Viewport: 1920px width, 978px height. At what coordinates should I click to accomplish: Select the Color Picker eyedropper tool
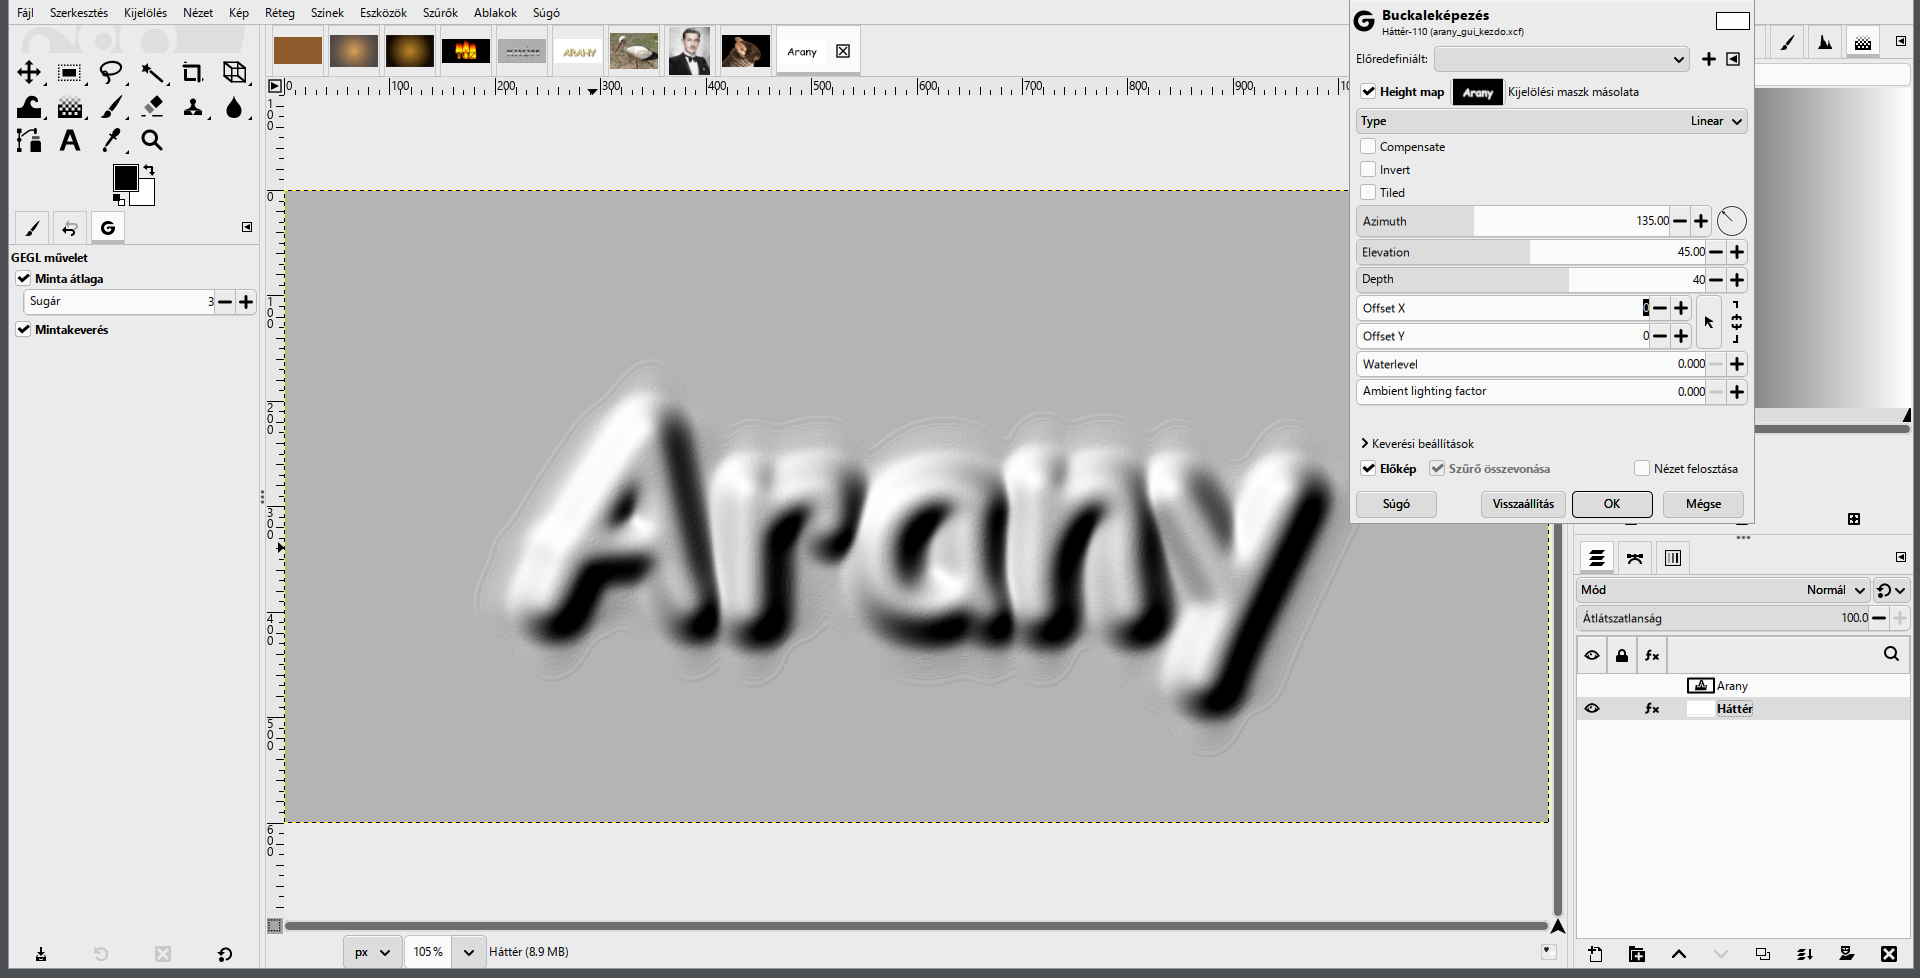point(112,141)
